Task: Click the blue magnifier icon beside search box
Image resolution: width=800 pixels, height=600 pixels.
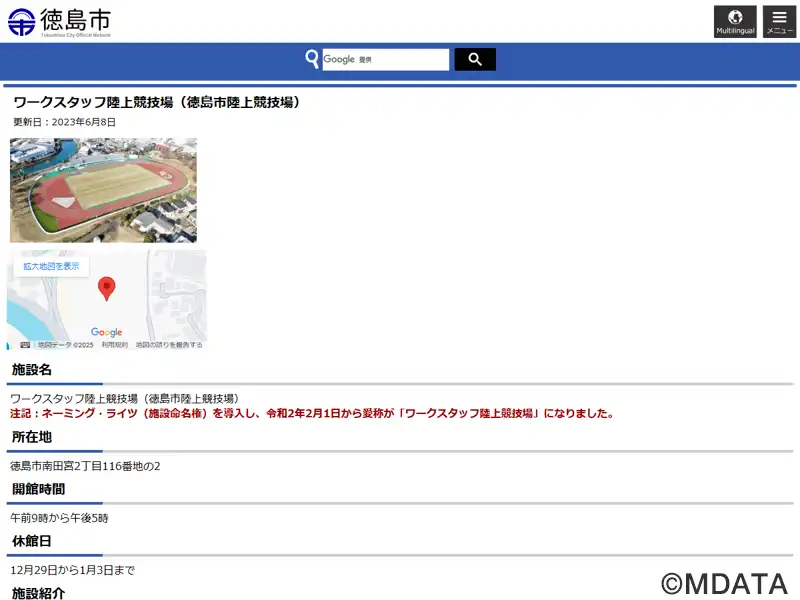Action: [x=312, y=59]
